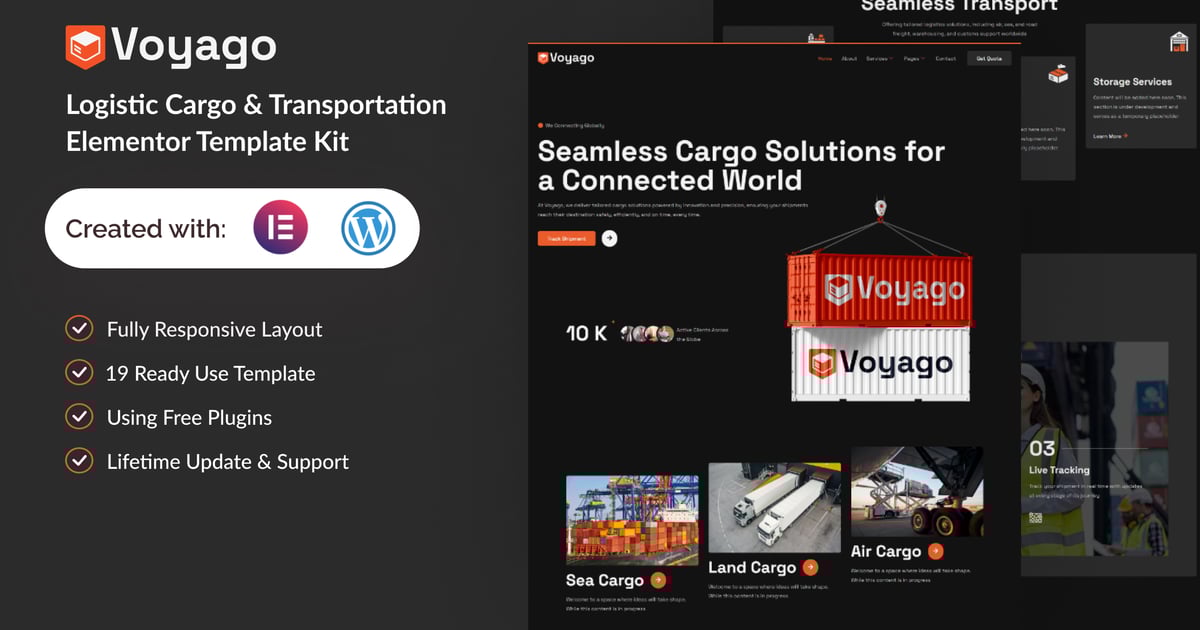Viewport: 1200px width, 630px height.
Task: Click the Live Tracking worker photo card
Action: pyautogui.click(x=1094, y=448)
